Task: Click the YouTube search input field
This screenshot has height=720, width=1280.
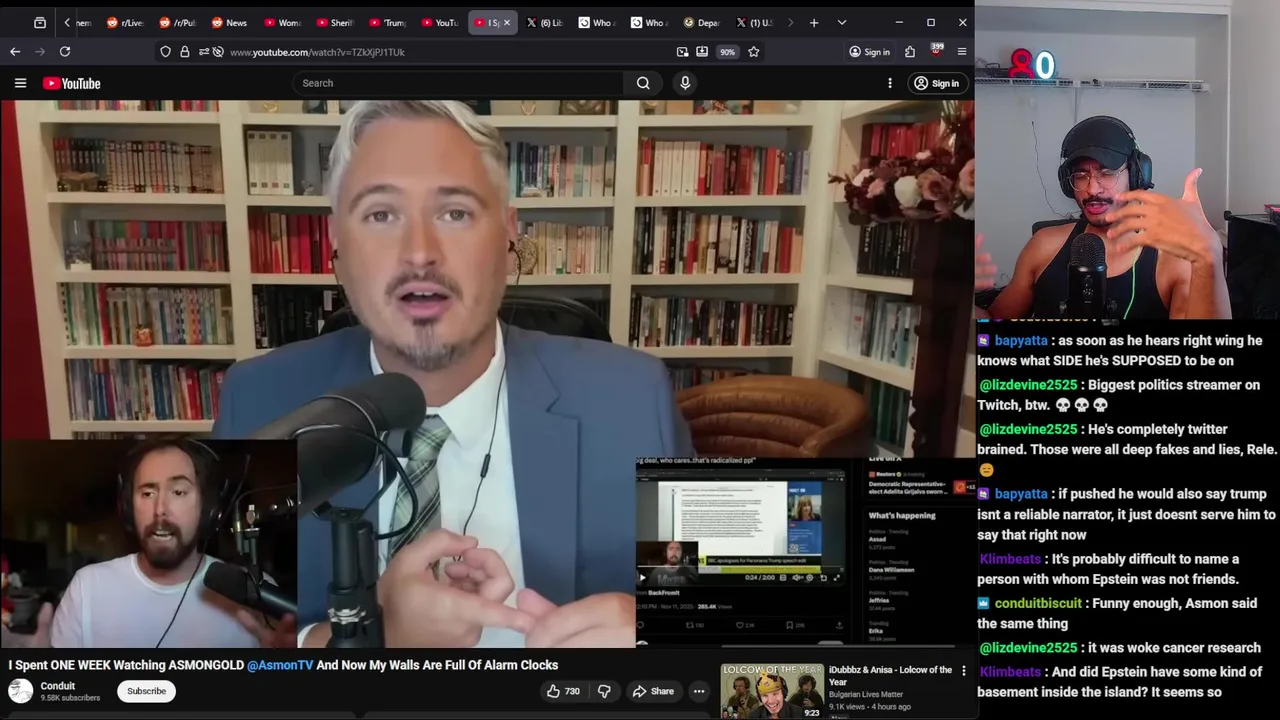Action: click(x=460, y=83)
